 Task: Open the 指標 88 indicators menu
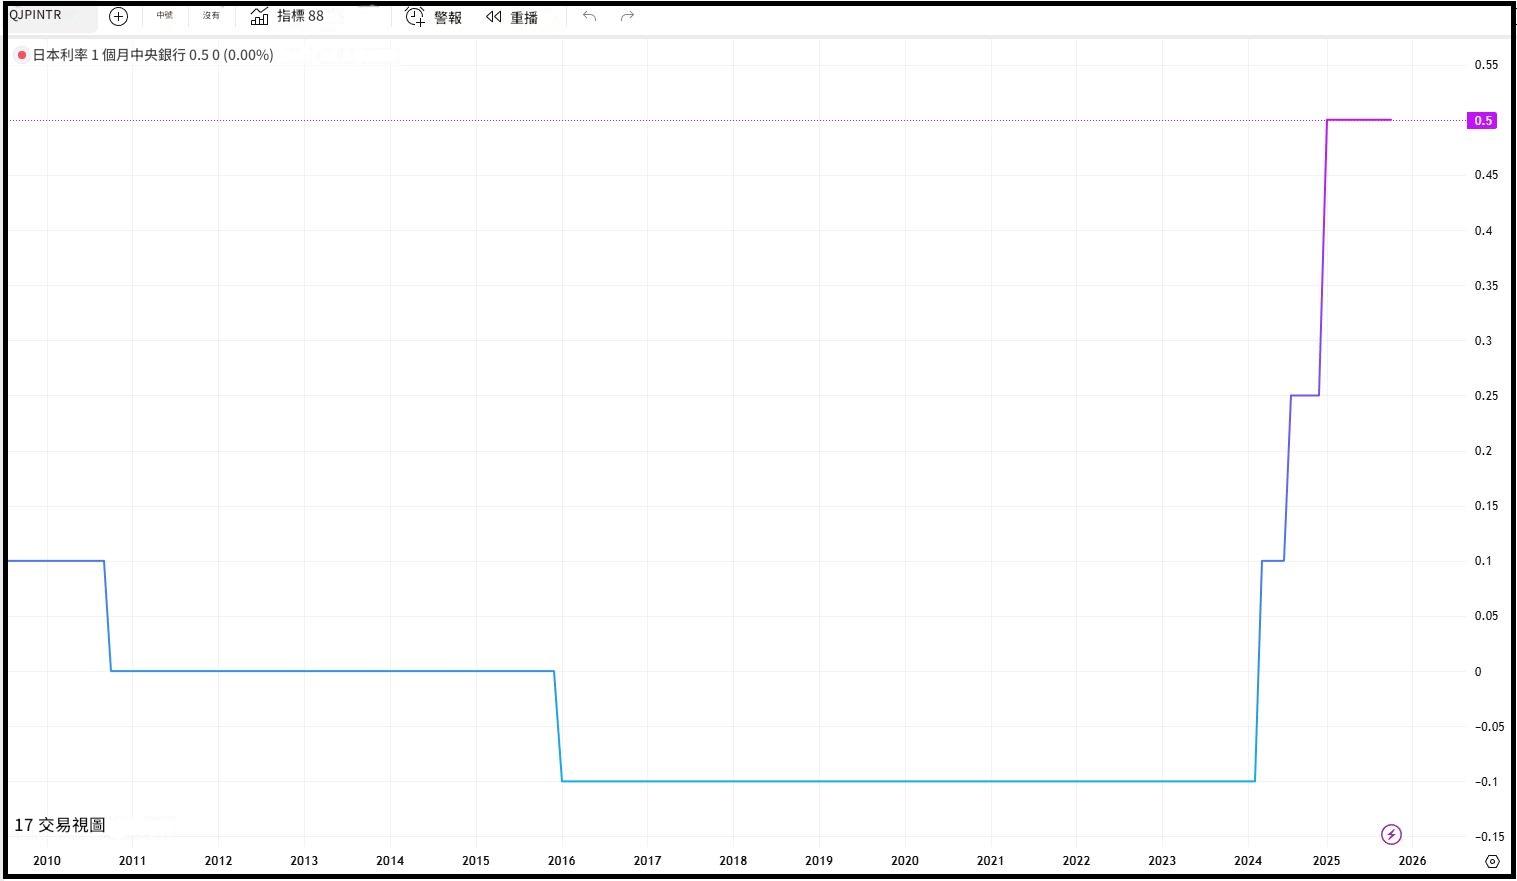coord(300,17)
